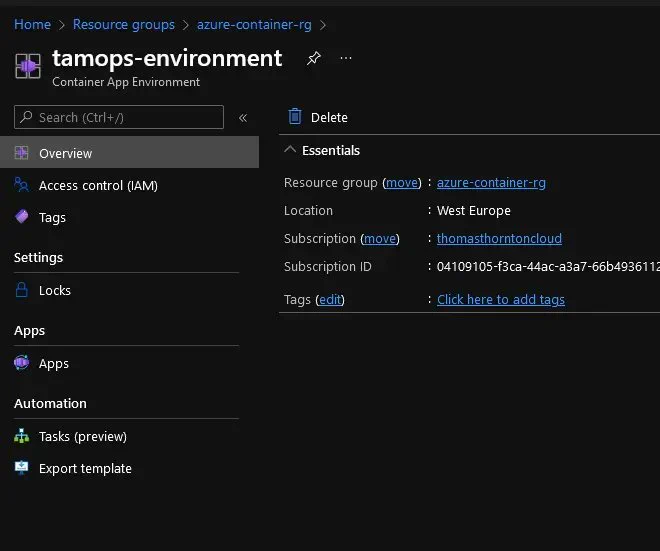Viewport: 660px width, 551px height.
Task: Click the Apps icon in sidebar
Action: point(21,363)
